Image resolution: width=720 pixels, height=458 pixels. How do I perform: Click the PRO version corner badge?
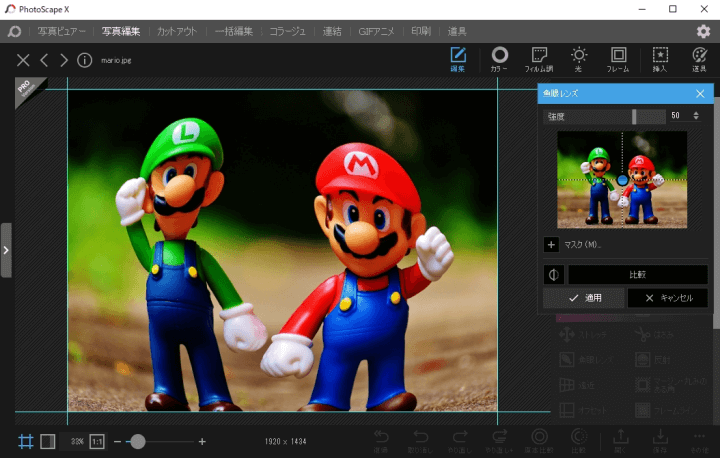click(x=28, y=89)
